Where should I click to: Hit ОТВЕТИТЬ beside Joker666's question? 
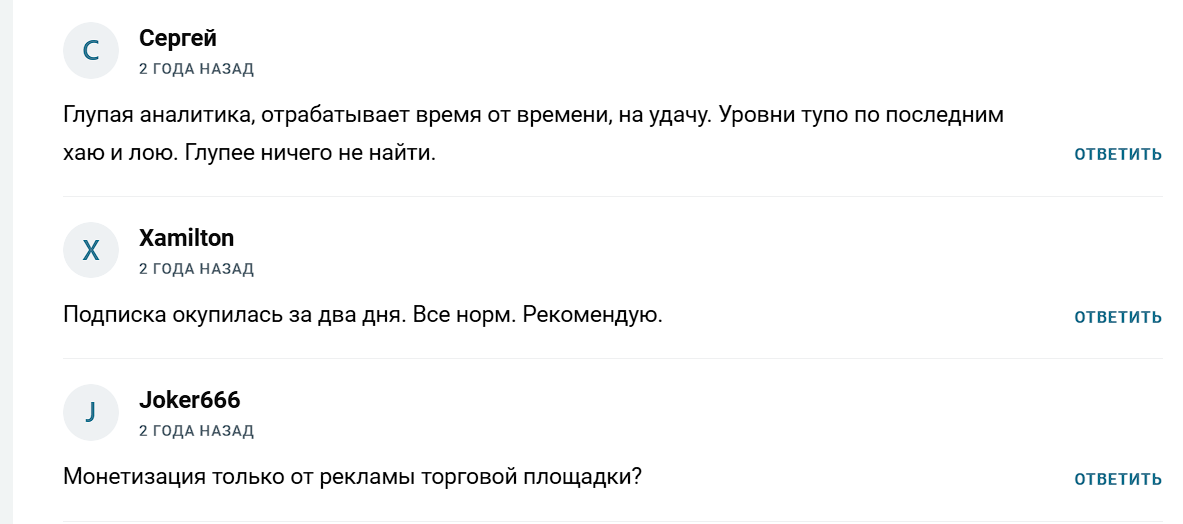click(x=1118, y=480)
